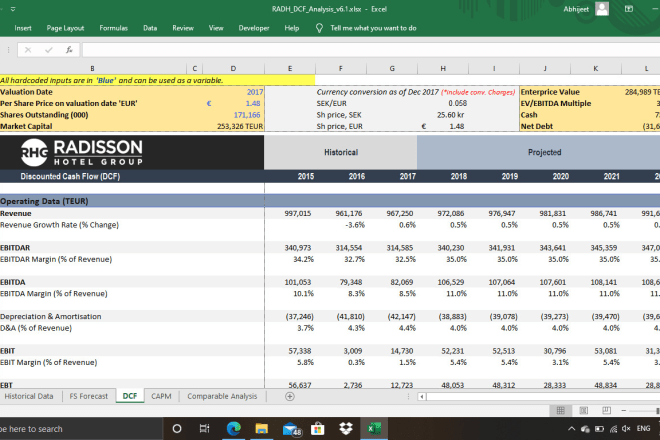This screenshot has height=440, width=660.
Task: Select column H header
Action: 443,68
